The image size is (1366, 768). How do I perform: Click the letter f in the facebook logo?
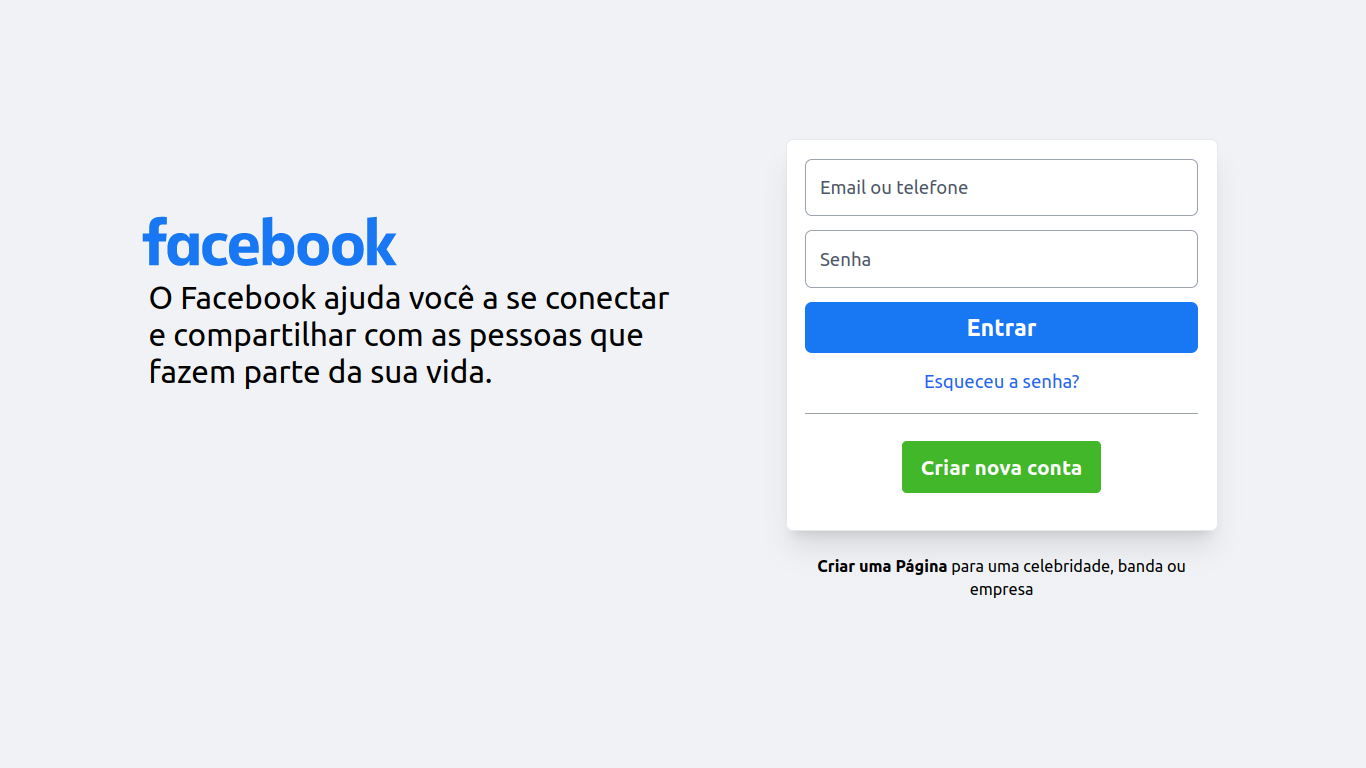(153, 241)
